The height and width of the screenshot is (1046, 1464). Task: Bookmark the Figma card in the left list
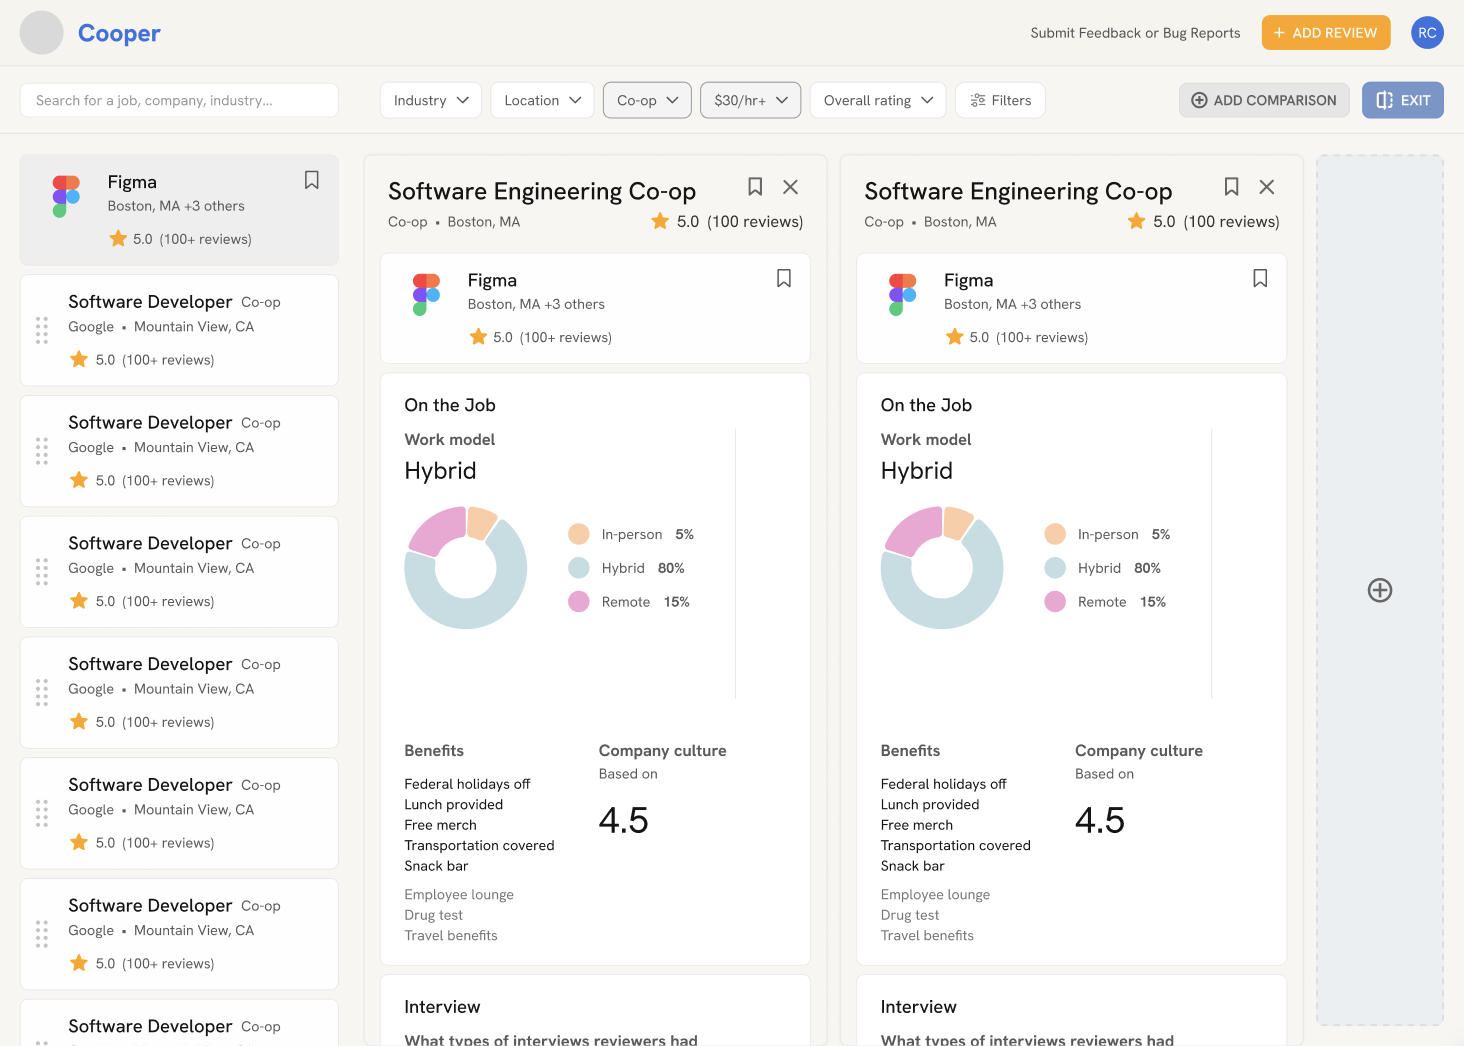click(312, 180)
